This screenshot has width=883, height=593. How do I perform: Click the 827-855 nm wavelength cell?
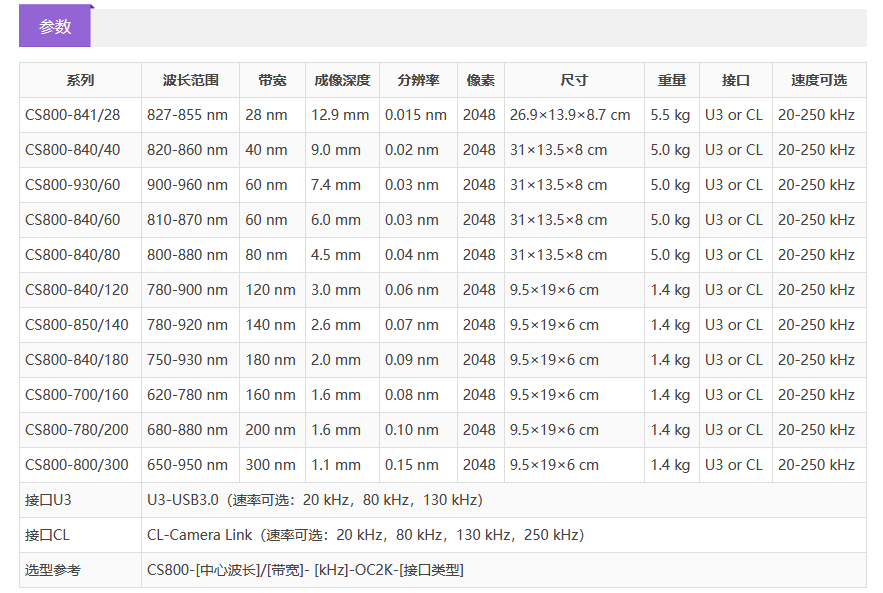point(187,115)
